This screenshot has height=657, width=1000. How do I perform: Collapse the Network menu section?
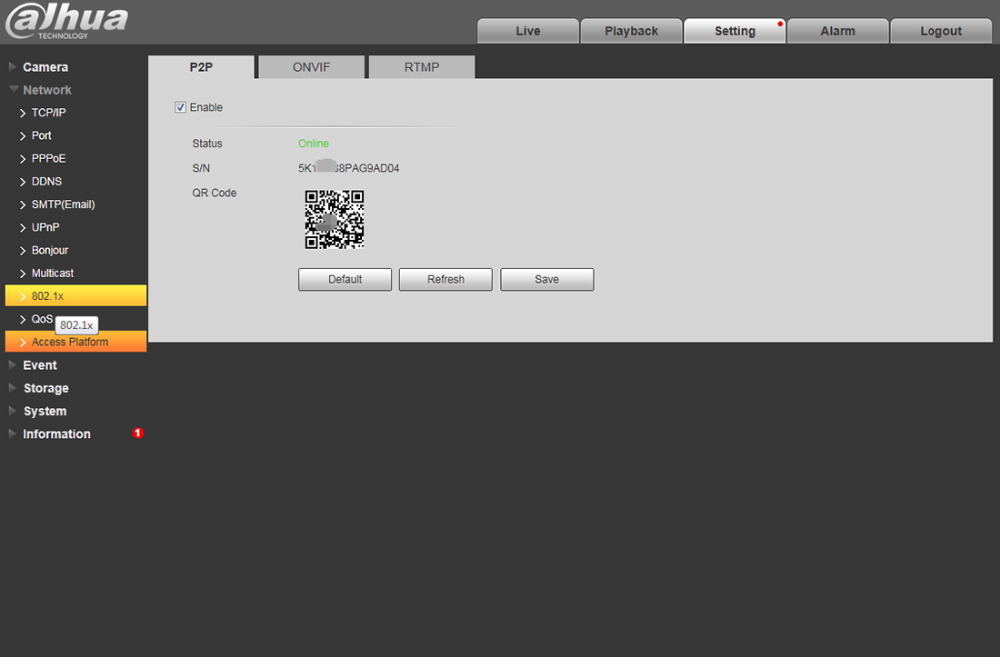(47, 90)
